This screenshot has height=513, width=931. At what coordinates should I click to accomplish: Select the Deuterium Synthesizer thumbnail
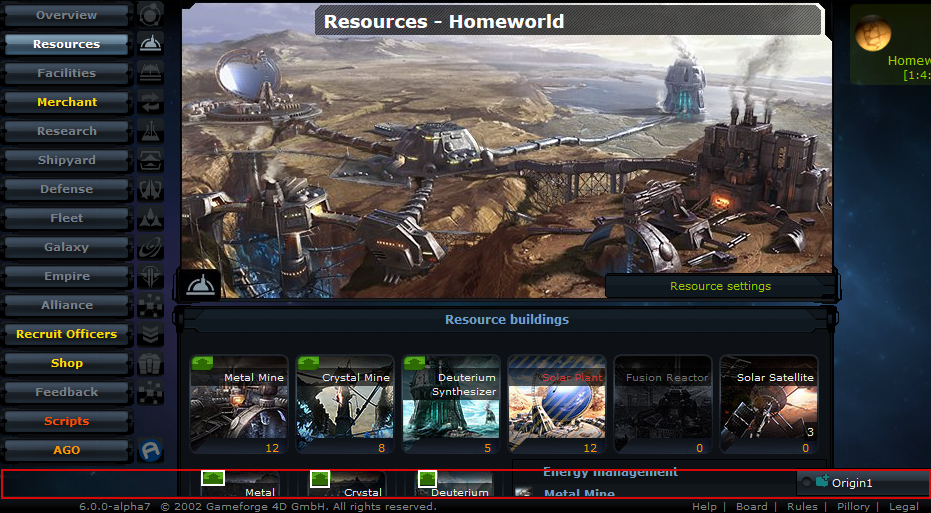(451, 405)
